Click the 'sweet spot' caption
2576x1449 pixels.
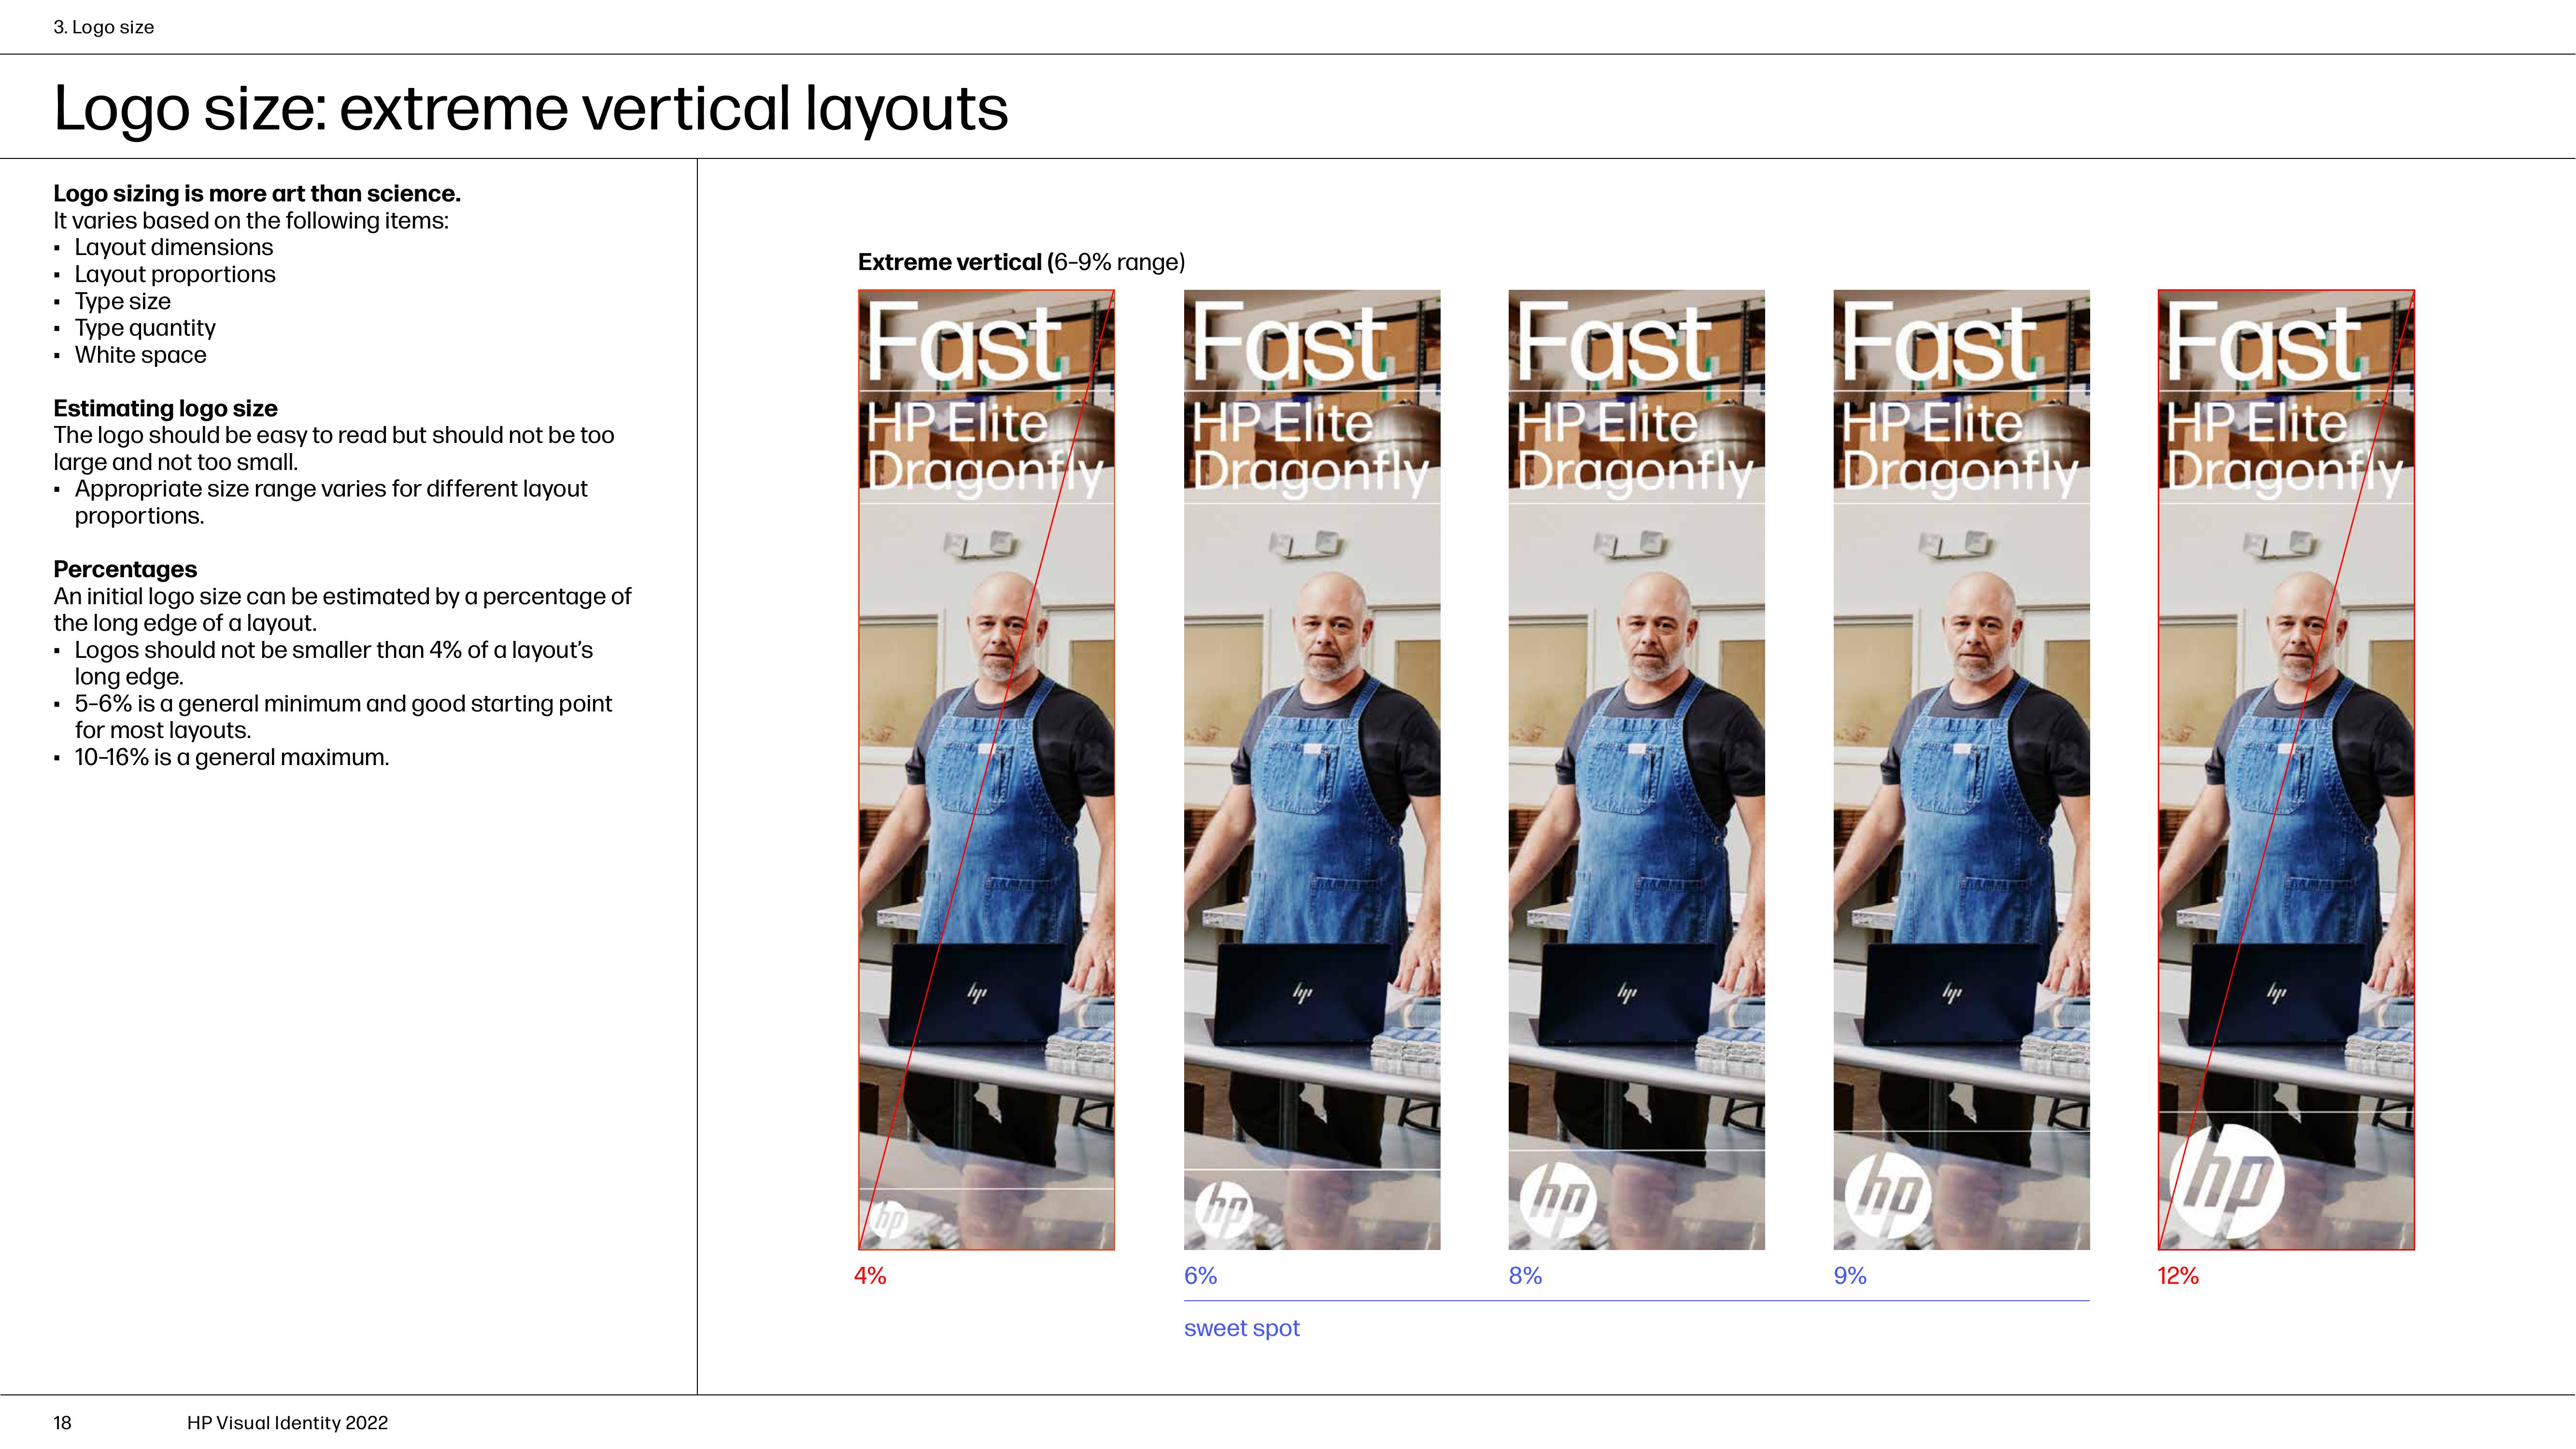tap(1242, 1329)
